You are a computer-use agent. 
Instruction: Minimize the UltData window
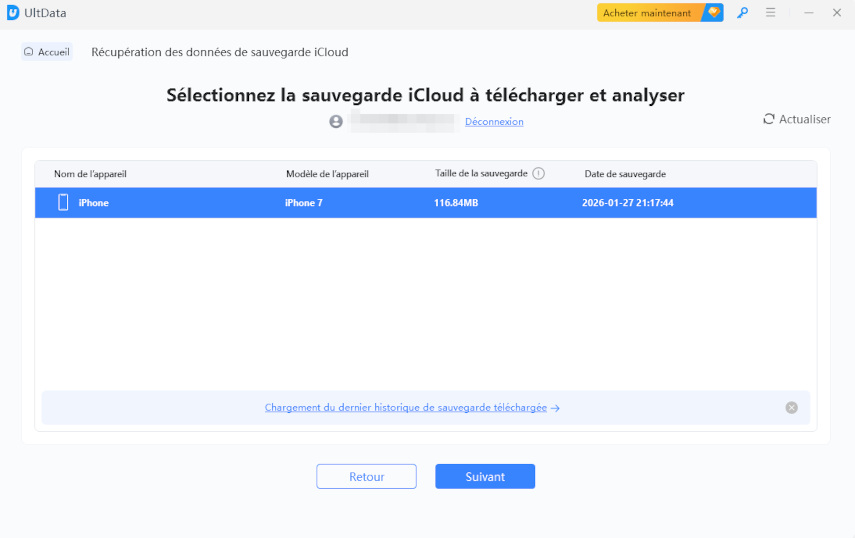(x=809, y=13)
